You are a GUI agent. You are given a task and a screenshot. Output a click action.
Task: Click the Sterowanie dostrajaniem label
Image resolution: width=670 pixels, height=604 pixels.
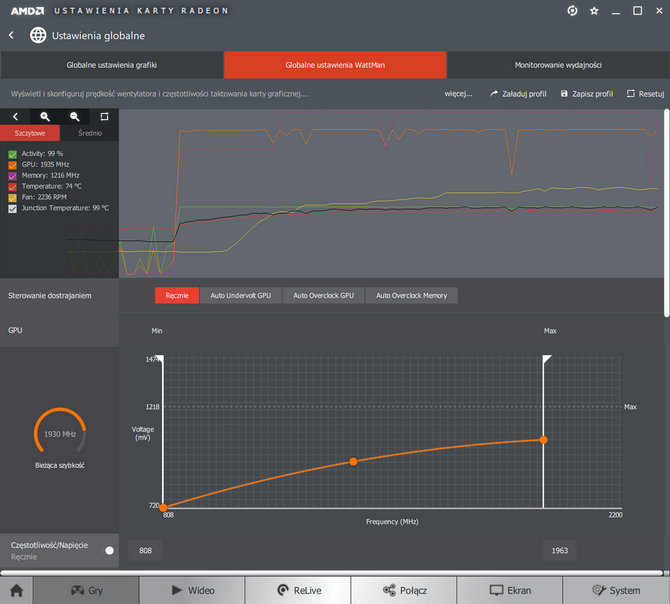click(x=50, y=296)
